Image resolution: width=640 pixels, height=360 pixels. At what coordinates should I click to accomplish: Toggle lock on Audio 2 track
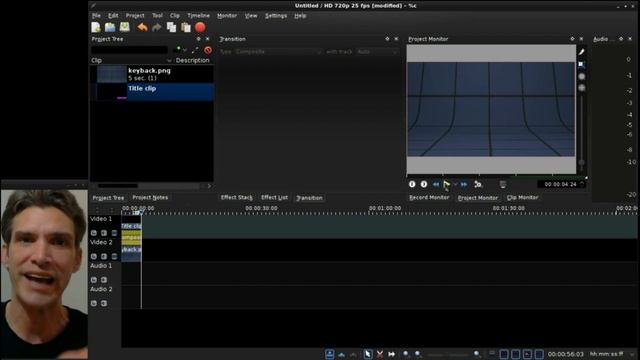click(94, 303)
